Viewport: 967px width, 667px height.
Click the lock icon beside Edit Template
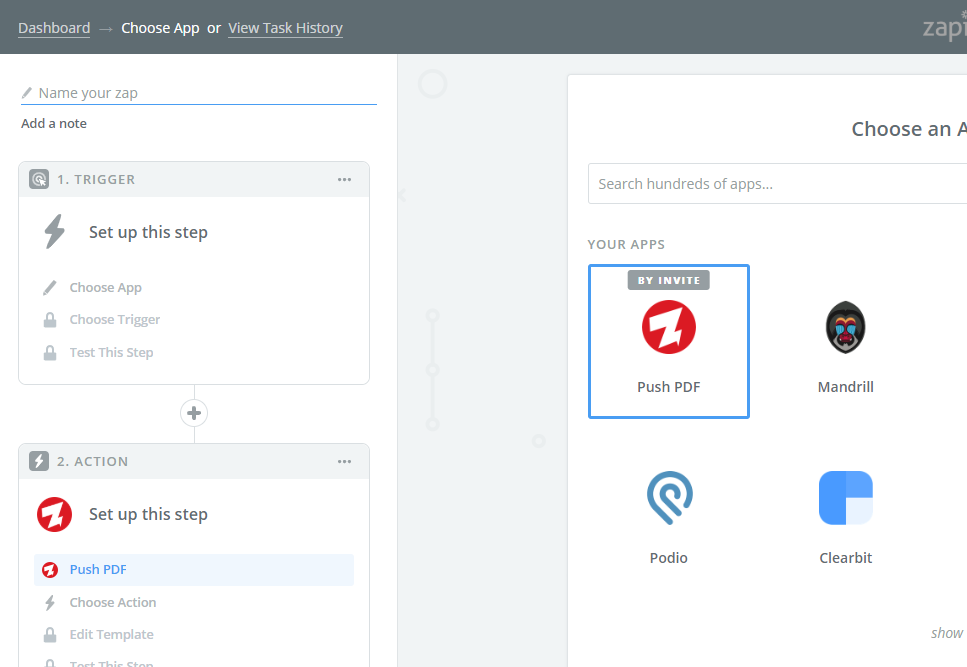coord(50,635)
